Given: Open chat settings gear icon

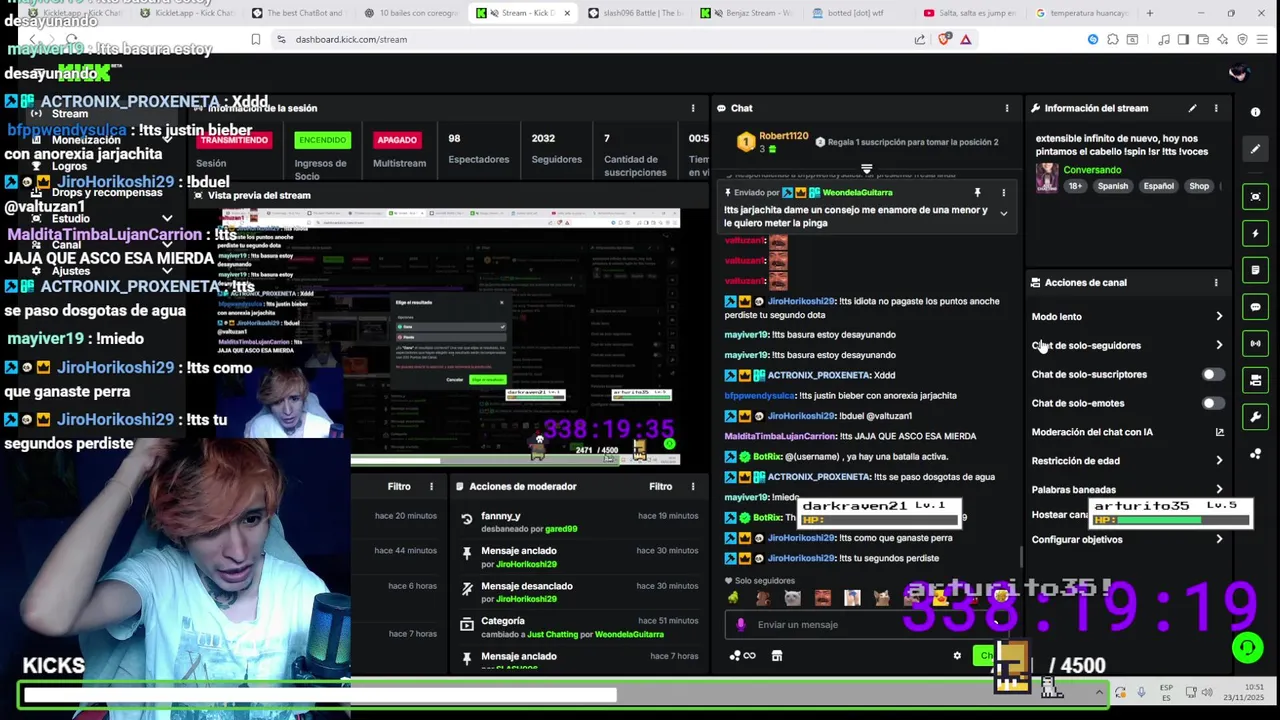Looking at the screenshot, I should tap(957, 656).
